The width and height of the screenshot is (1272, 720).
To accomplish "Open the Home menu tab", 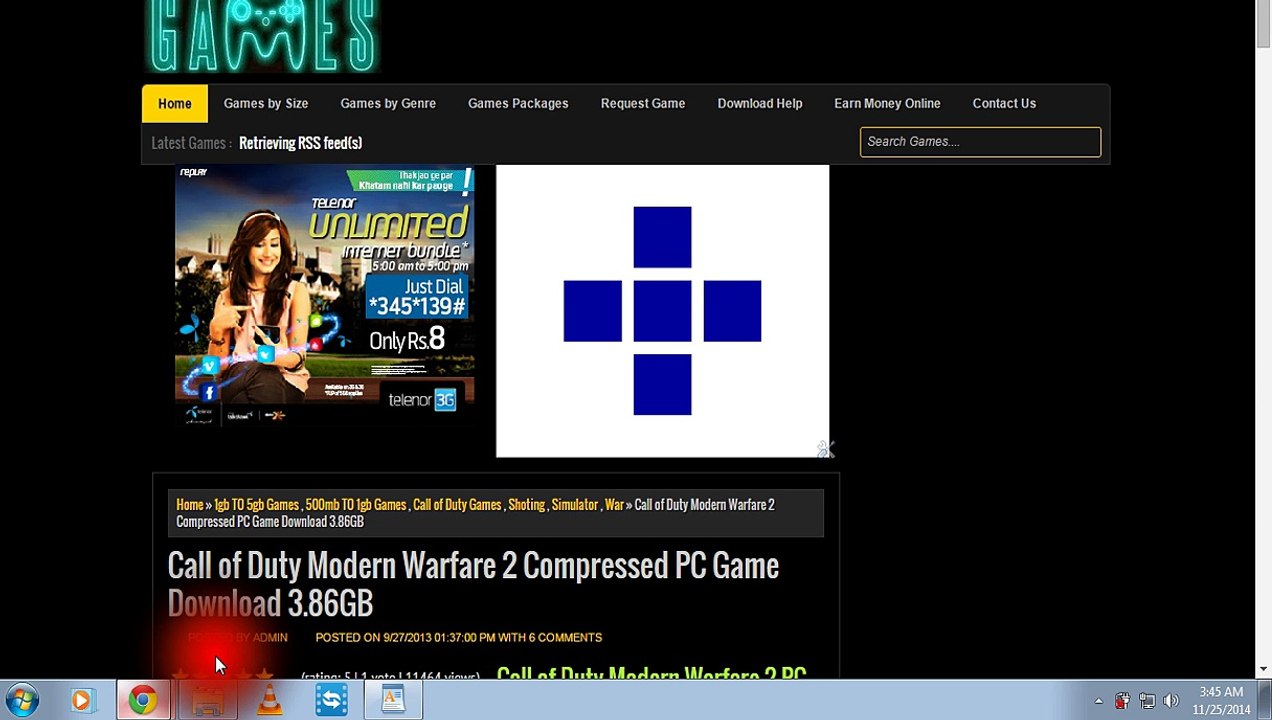I will pos(174,104).
